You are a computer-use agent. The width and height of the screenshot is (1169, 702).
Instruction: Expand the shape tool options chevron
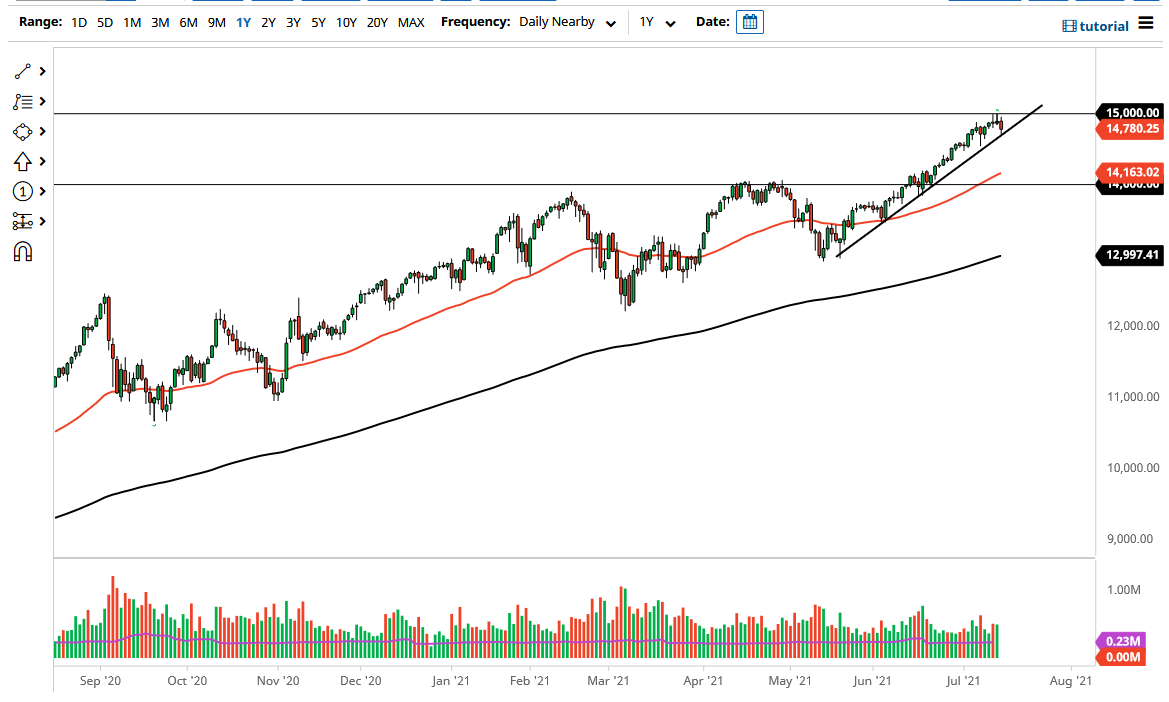pyautogui.click(x=41, y=131)
